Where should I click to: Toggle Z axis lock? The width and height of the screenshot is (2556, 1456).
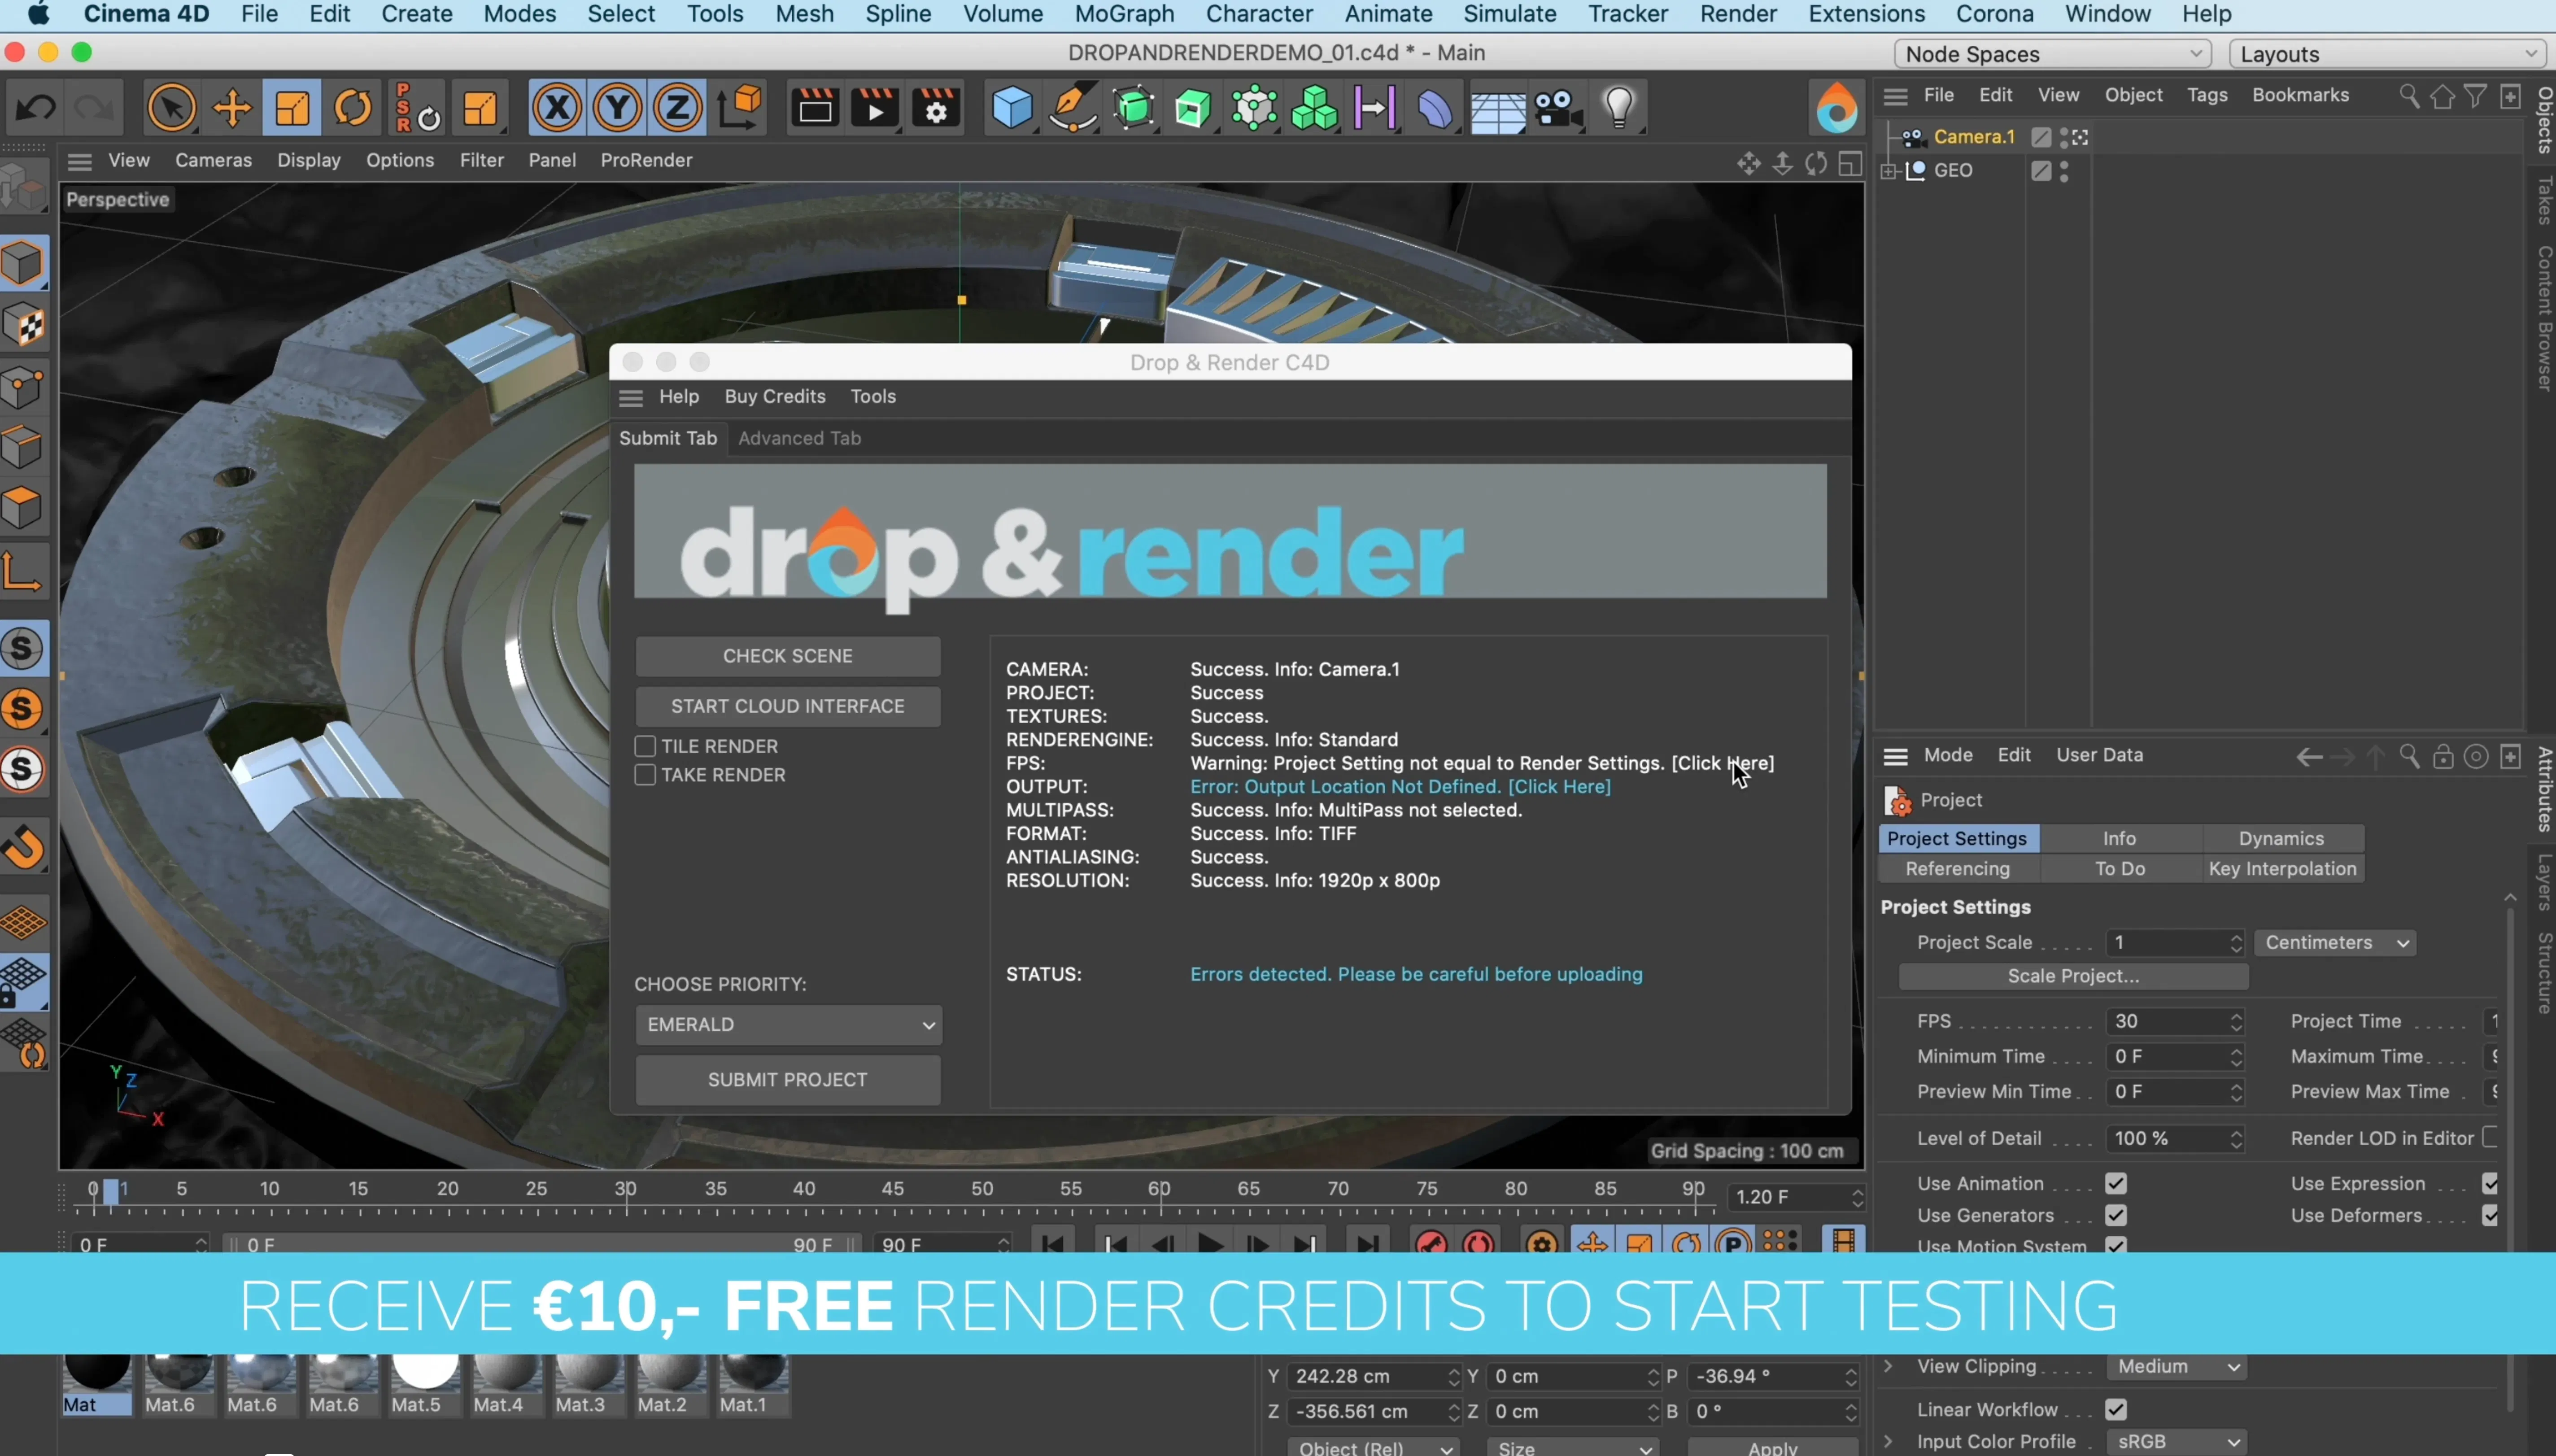coord(678,107)
